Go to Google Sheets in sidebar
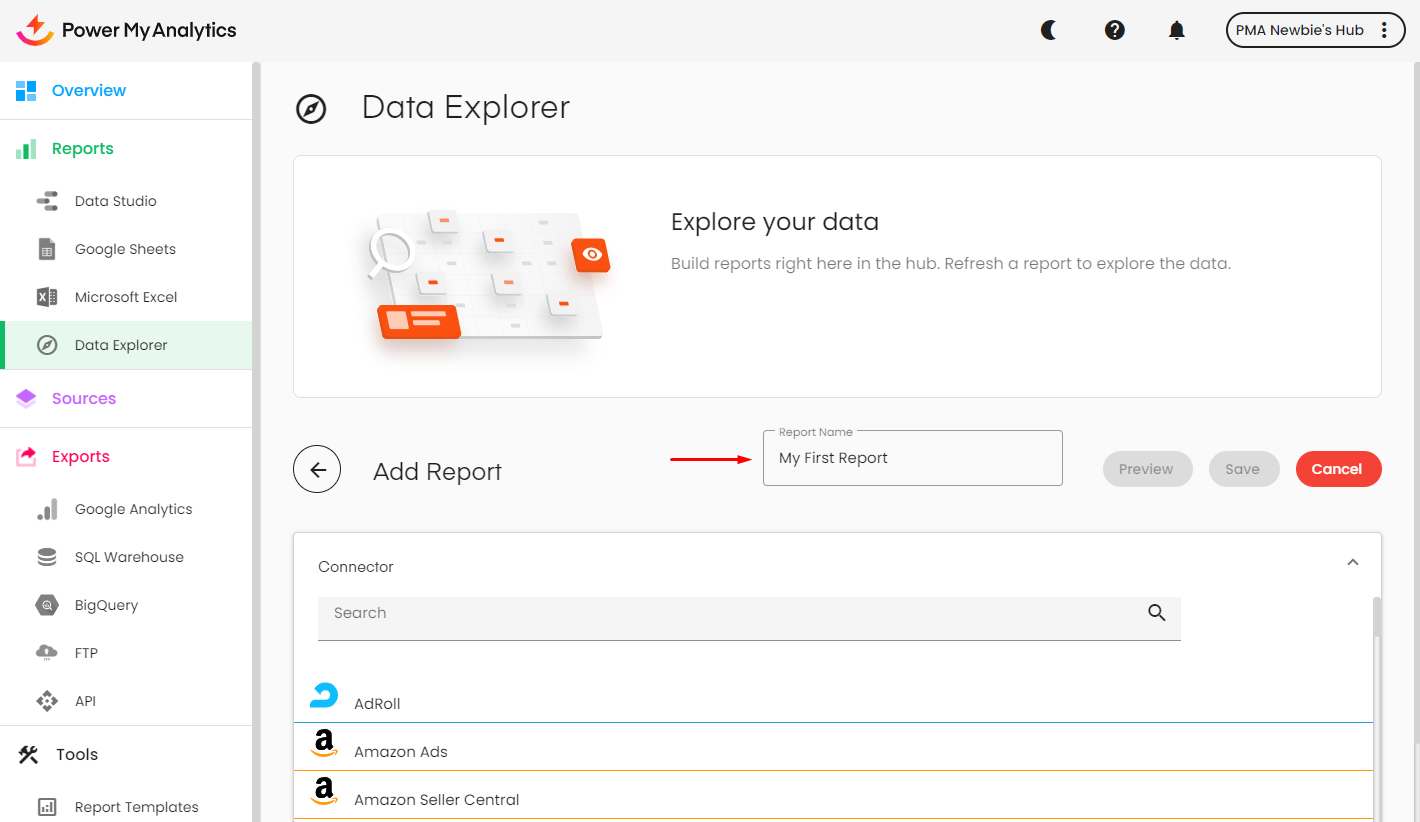Image resolution: width=1420 pixels, height=822 pixels. tap(125, 249)
